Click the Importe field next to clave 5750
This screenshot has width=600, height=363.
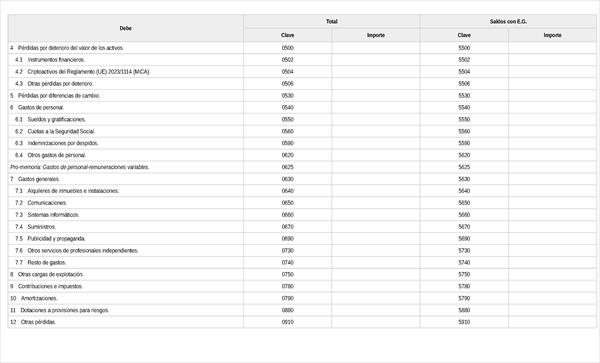[x=552, y=274]
